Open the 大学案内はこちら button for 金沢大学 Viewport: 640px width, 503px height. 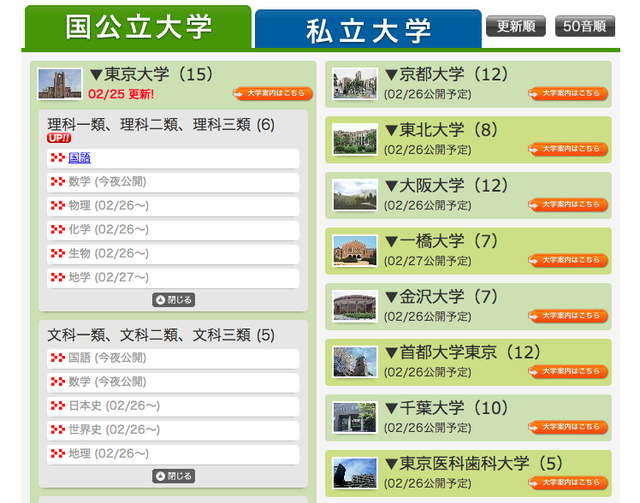point(568,316)
